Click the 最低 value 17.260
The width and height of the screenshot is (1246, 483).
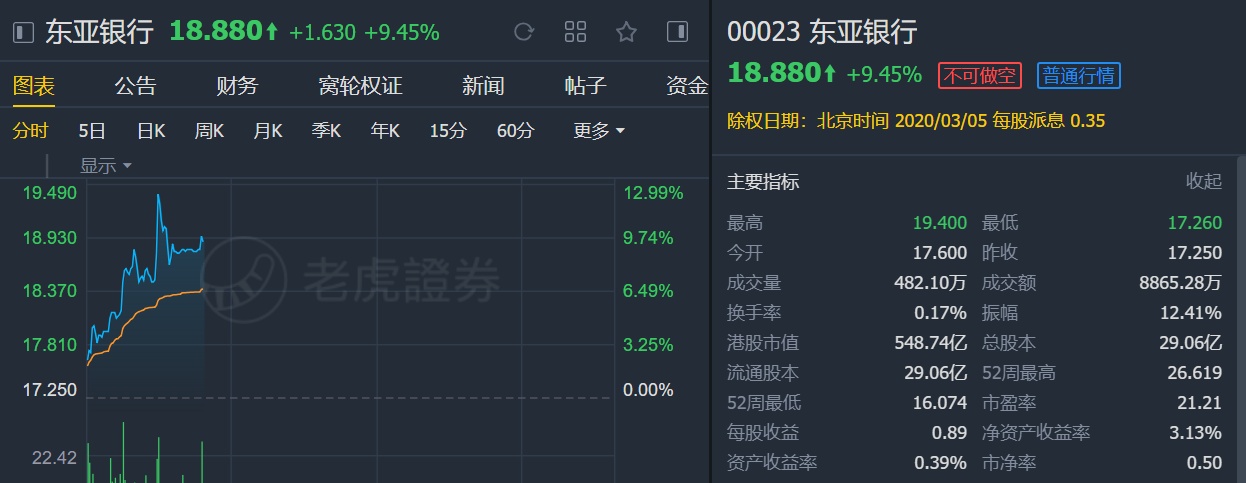[x=1194, y=223]
